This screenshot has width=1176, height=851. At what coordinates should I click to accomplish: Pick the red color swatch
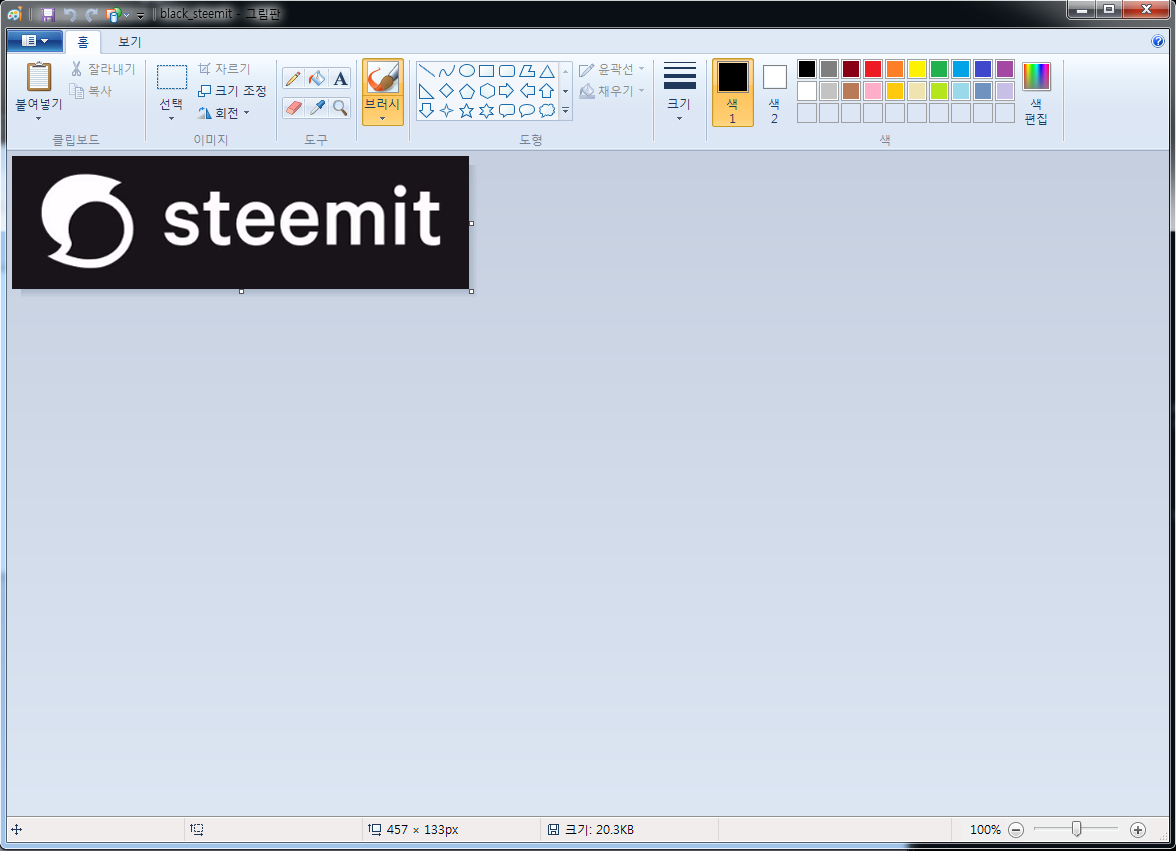tap(873, 70)
